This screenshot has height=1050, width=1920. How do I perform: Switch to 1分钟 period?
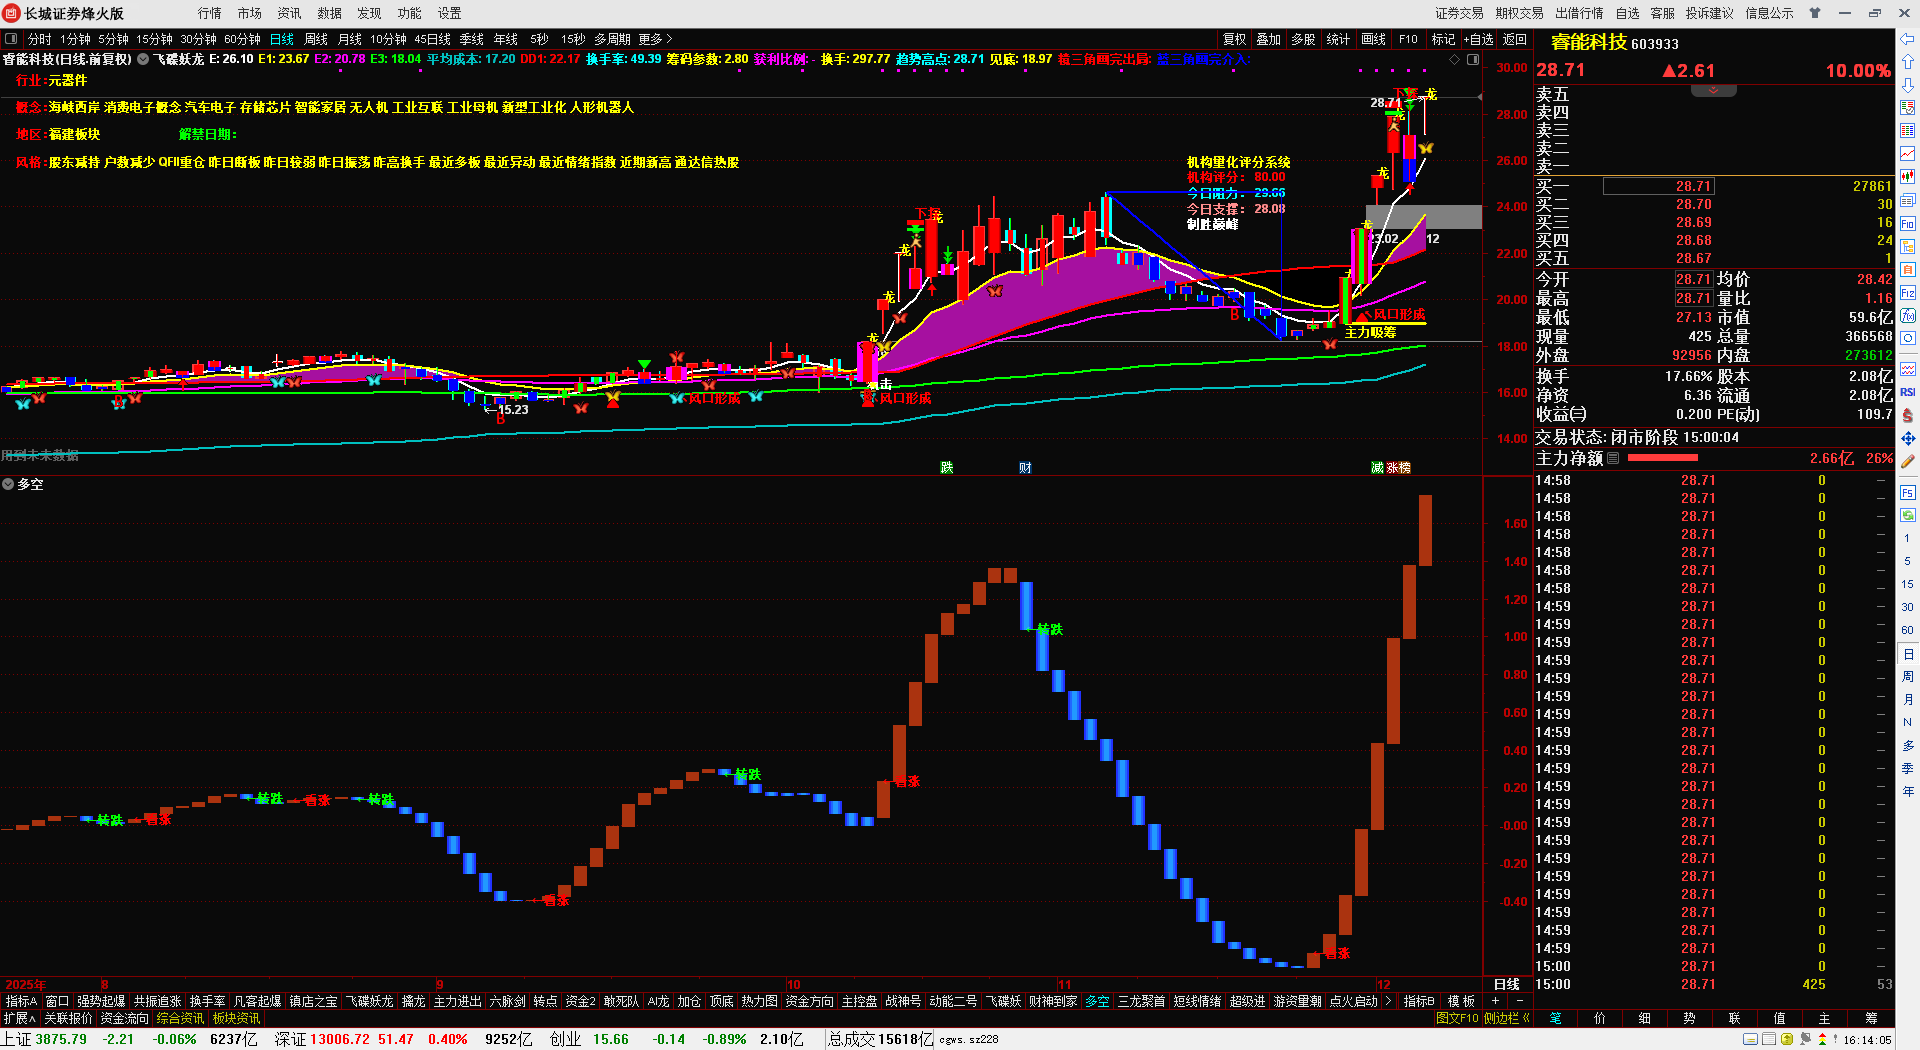click(x=75, y=39)
